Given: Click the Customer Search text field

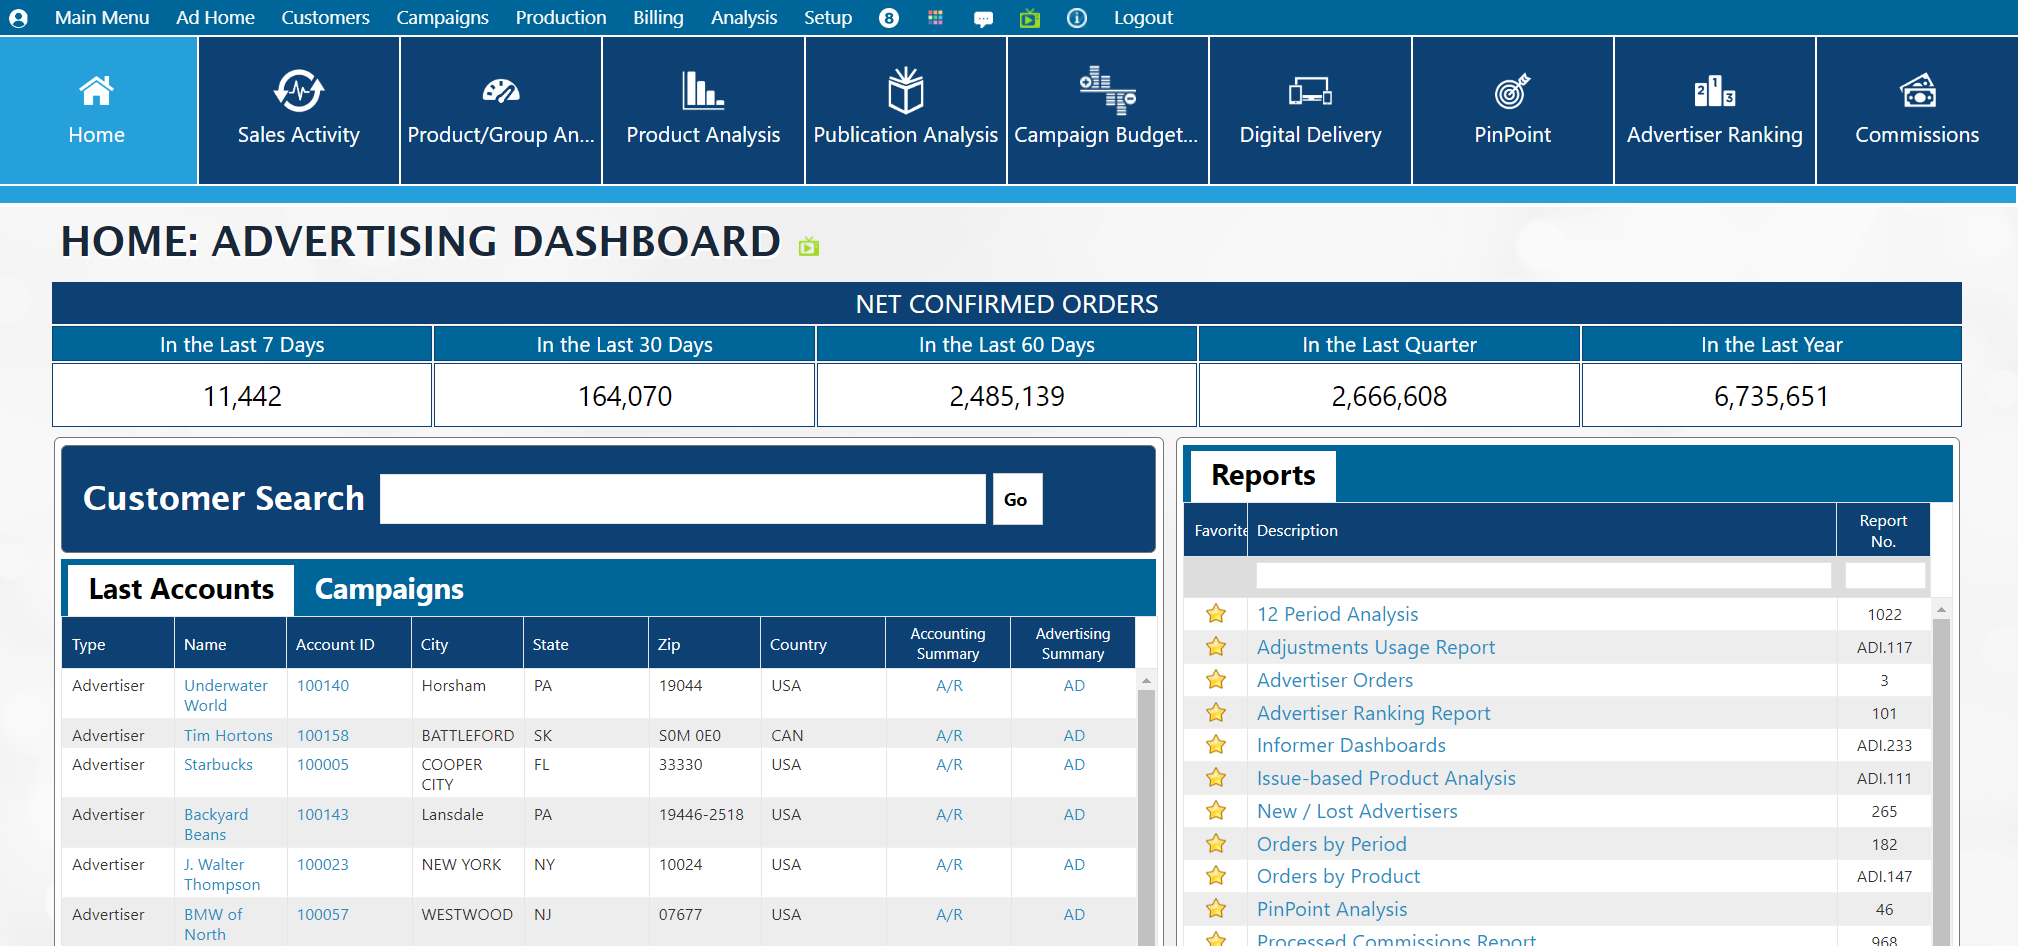Looking at the screenshot, I should tap(682, 499).
